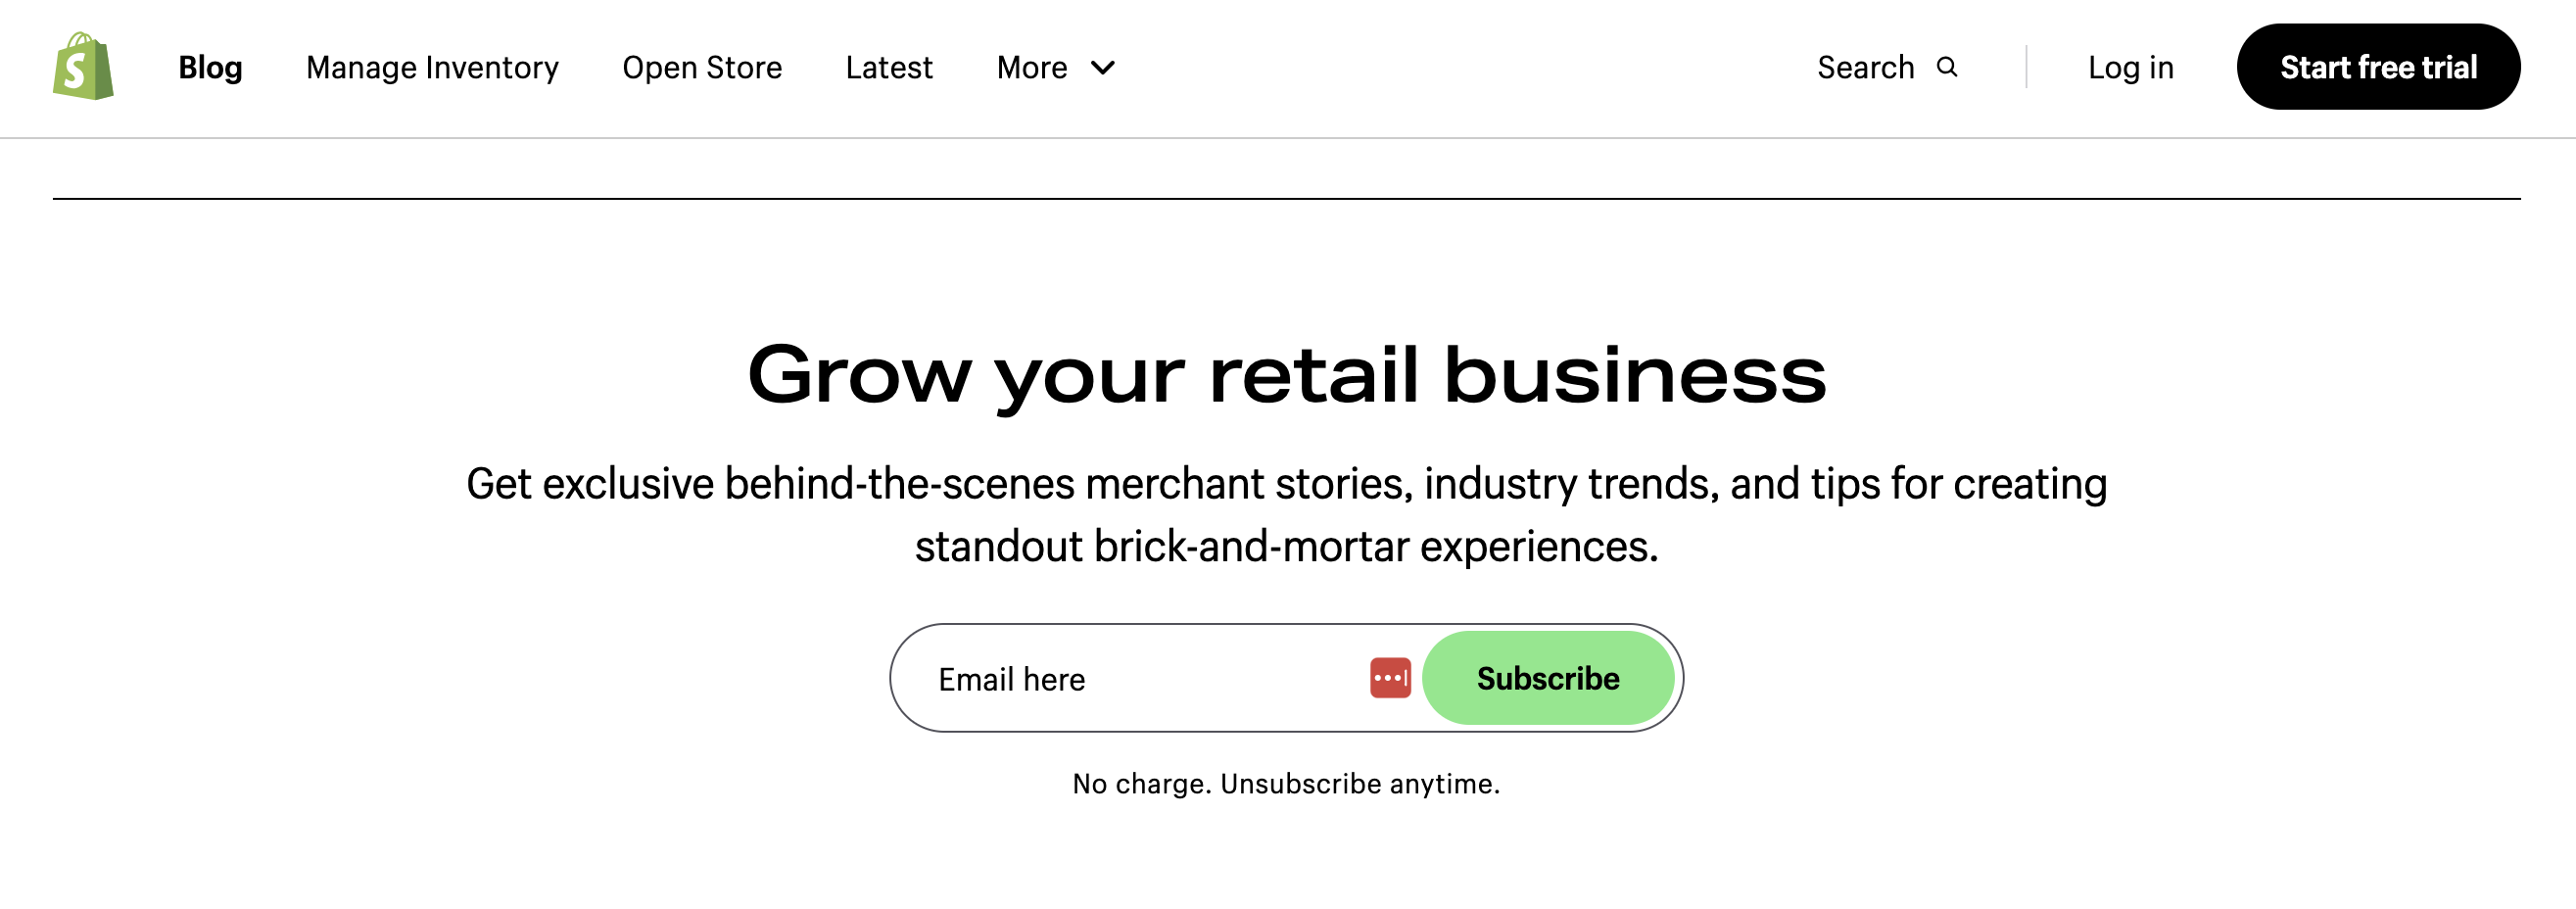Expand the More navigation menu
The width and height of the screenshot is (2576, 909).
click(x=1056, y=68)
